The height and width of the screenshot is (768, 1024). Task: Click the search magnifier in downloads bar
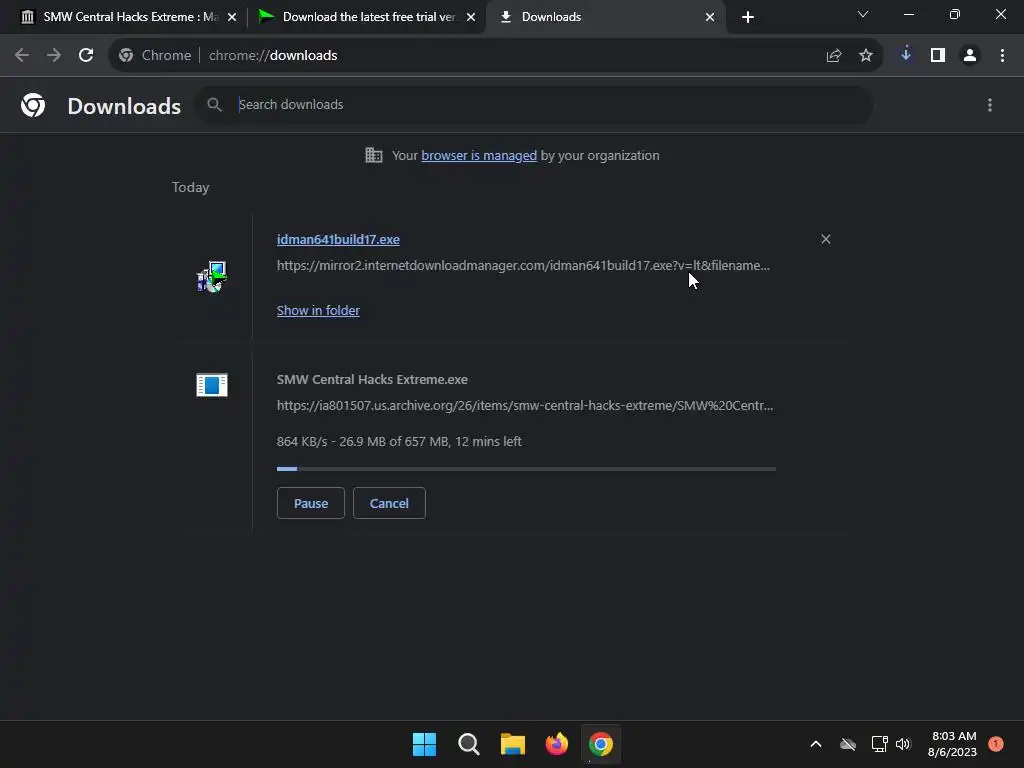point(214,104)
